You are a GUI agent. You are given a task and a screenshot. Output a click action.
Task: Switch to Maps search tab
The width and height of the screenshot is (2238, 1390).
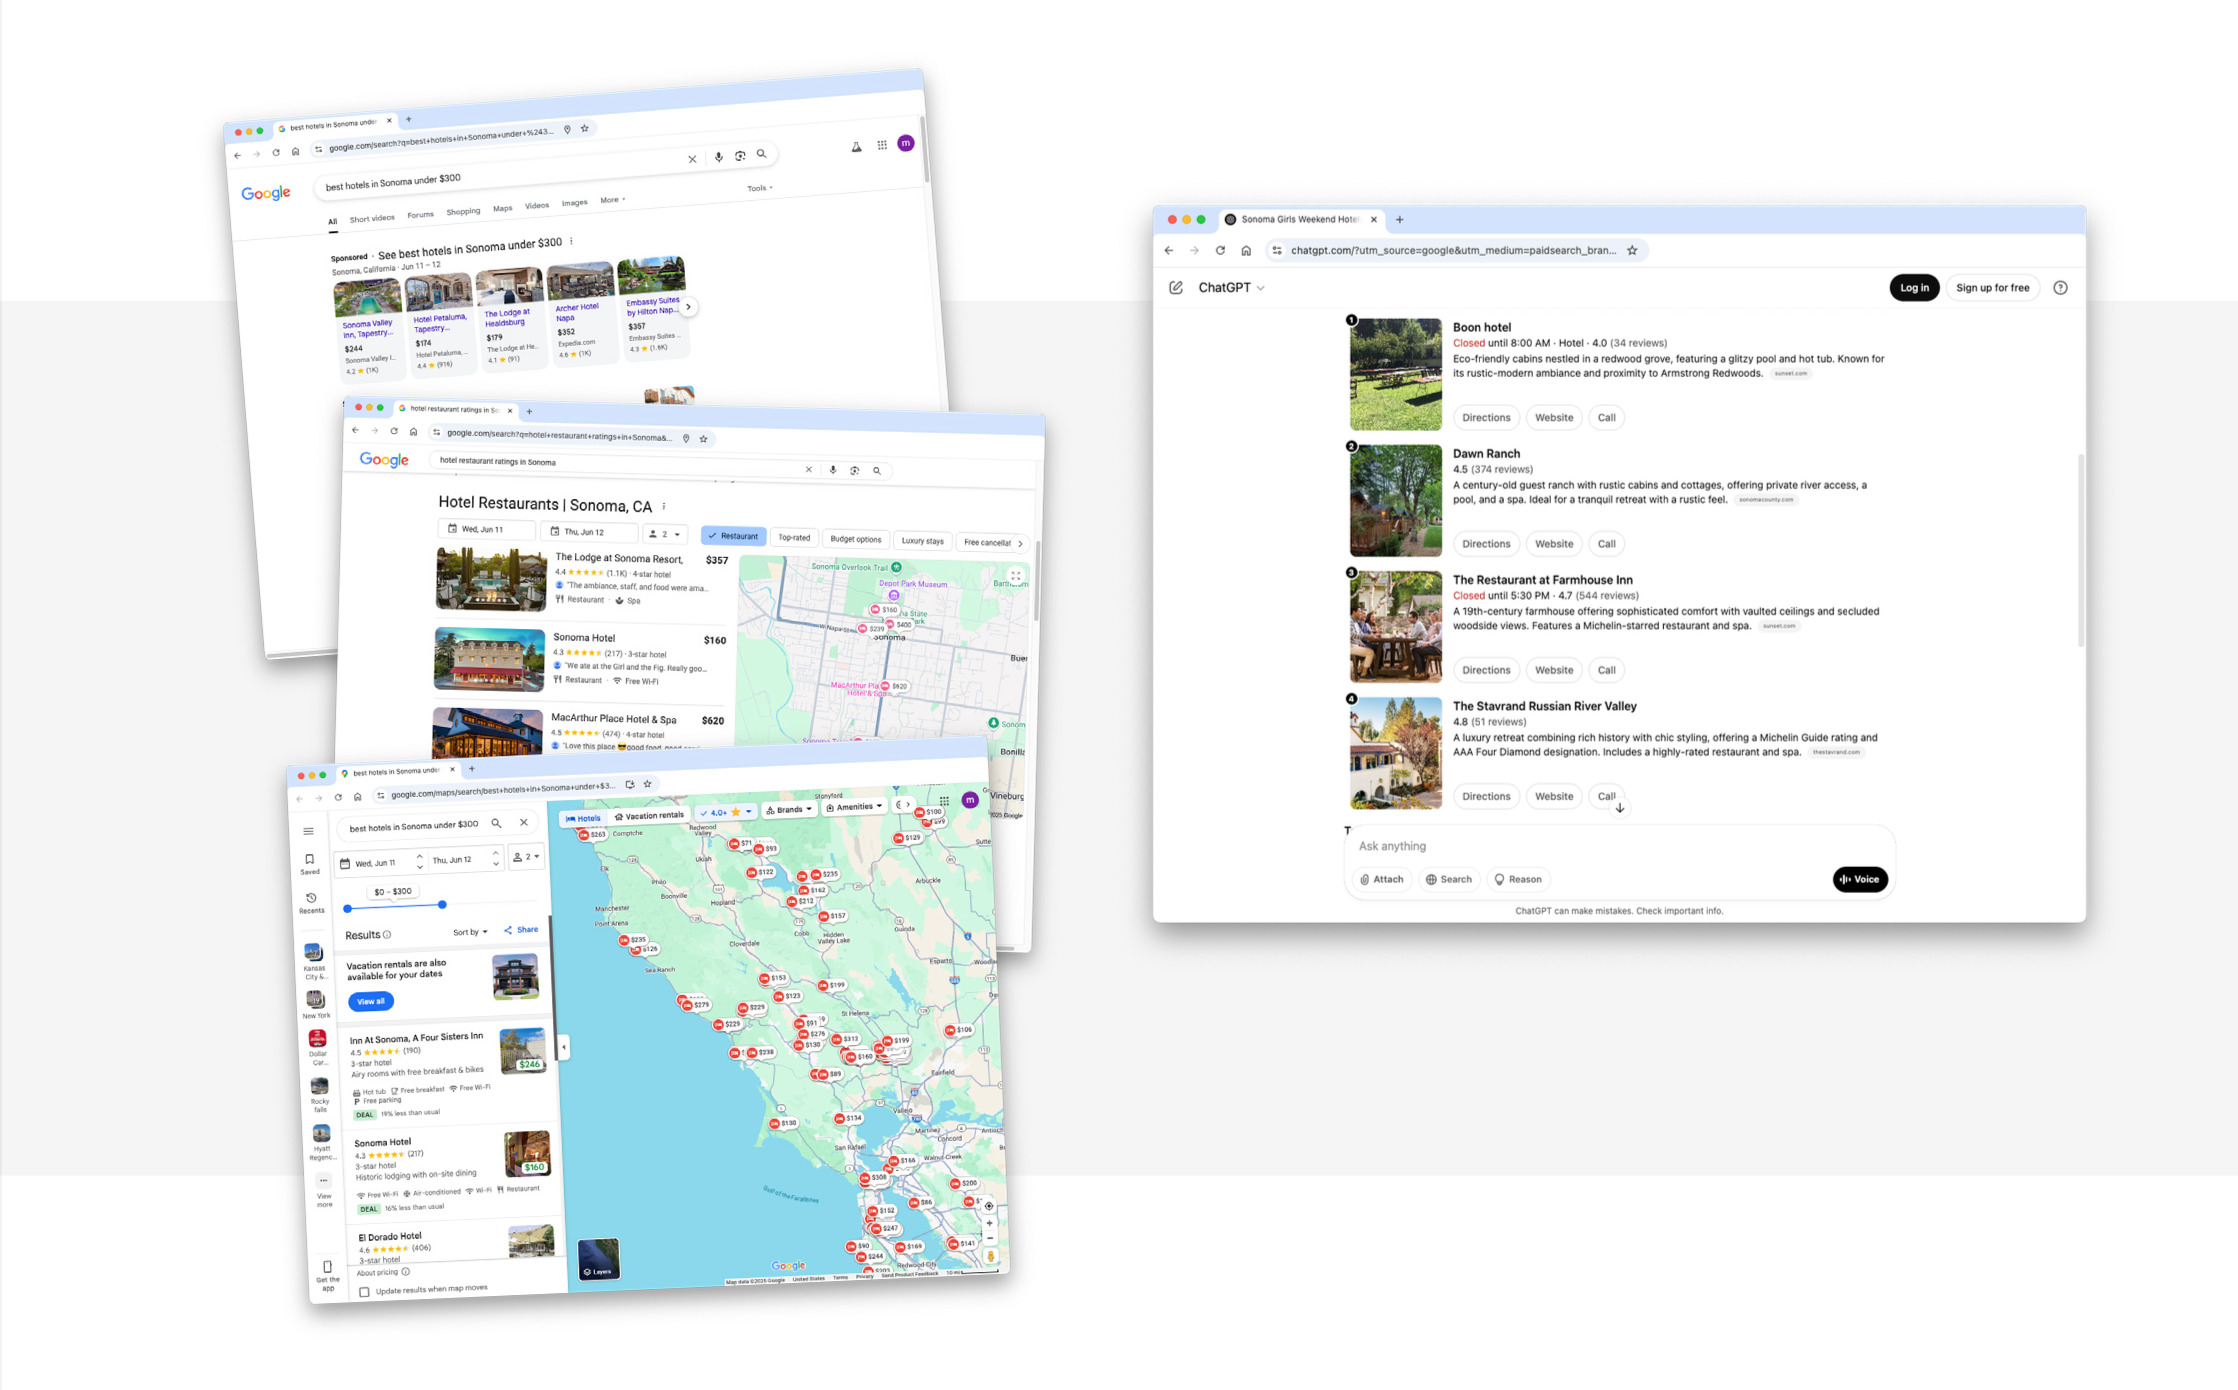503,209
